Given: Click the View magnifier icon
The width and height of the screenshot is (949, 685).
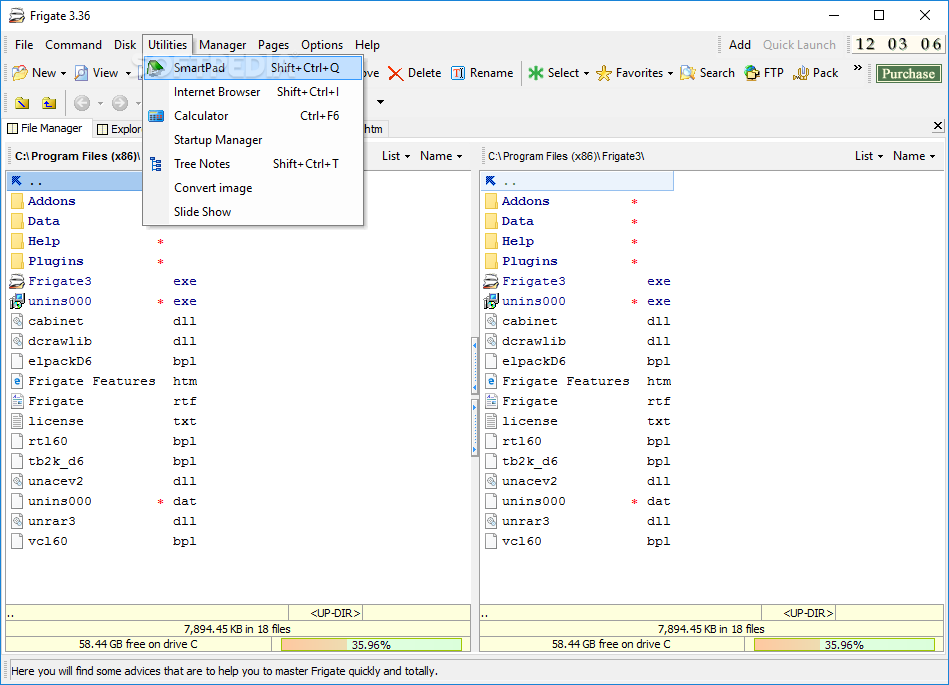Looking at the screenshot, I should click(x=81, y=73).
